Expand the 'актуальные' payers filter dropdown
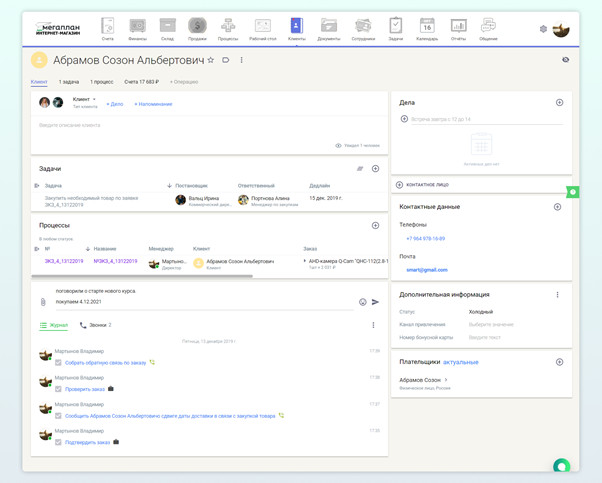Screen dimensions: 602x483 pyautogui.click(x=461, y=362)
